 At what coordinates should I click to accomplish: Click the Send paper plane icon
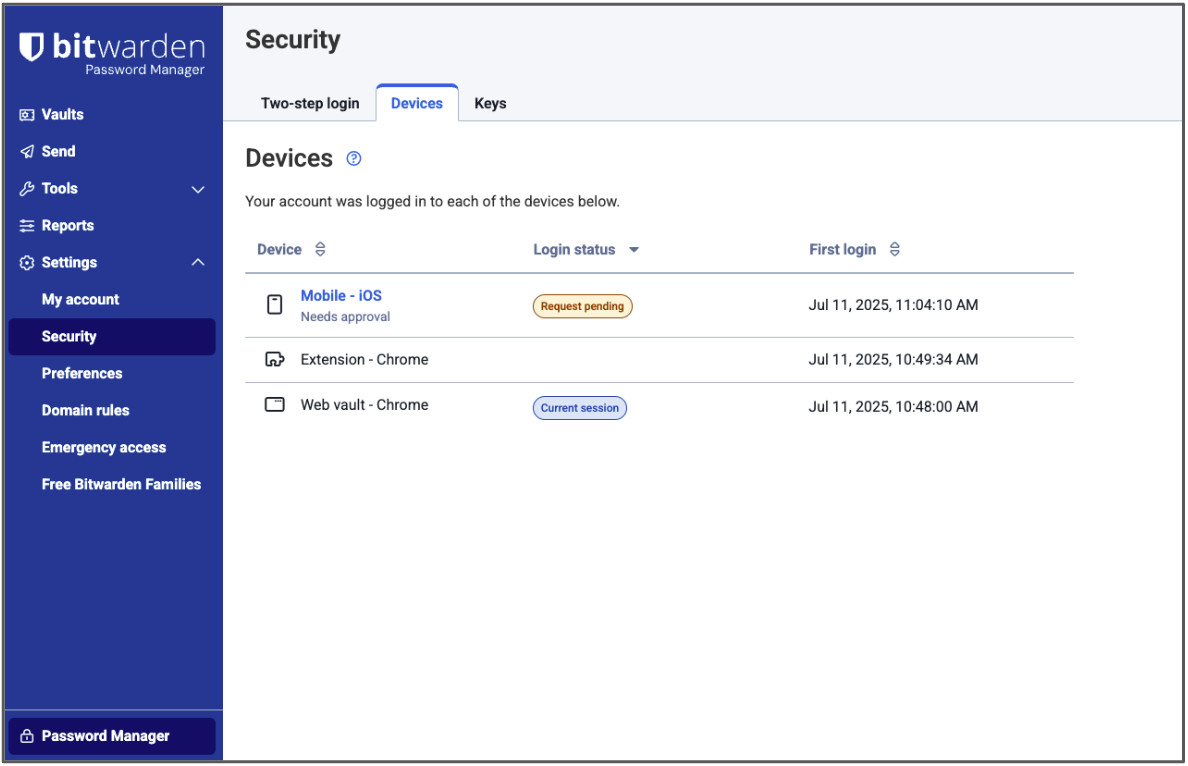pyautogui.click(x=27, y=152)
